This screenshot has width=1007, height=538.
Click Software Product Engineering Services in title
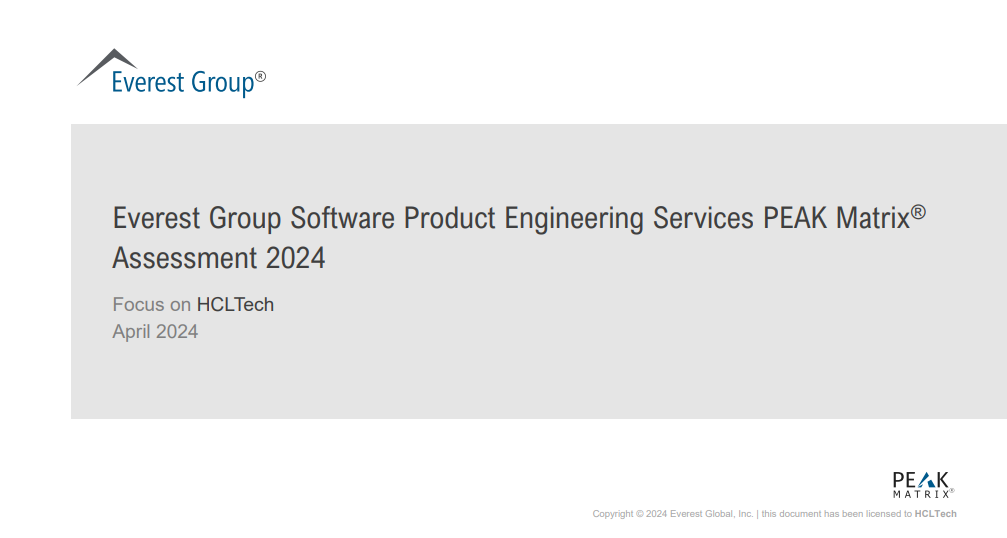tap(523, 218)
